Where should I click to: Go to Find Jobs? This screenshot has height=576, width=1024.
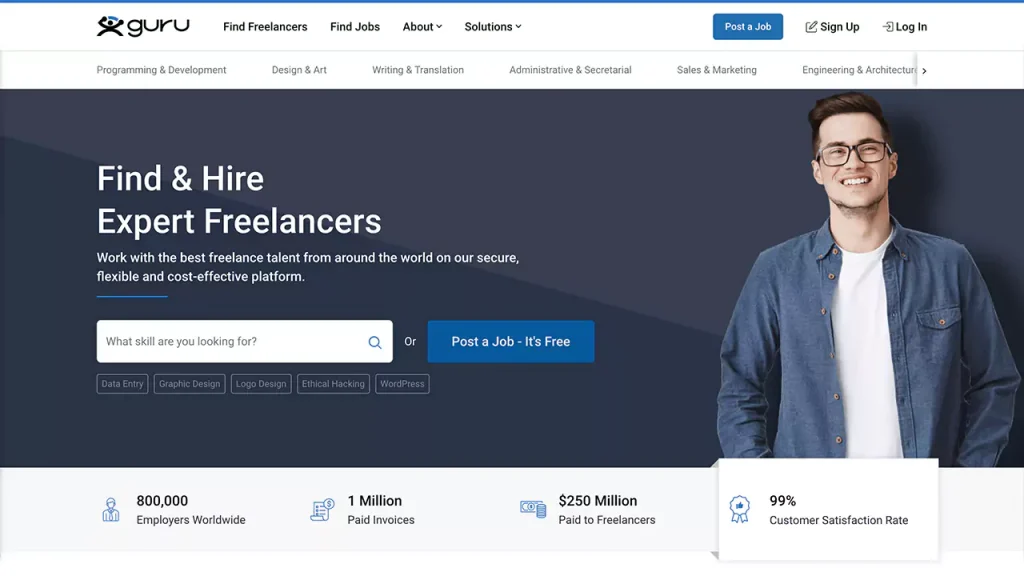(355, 27)
